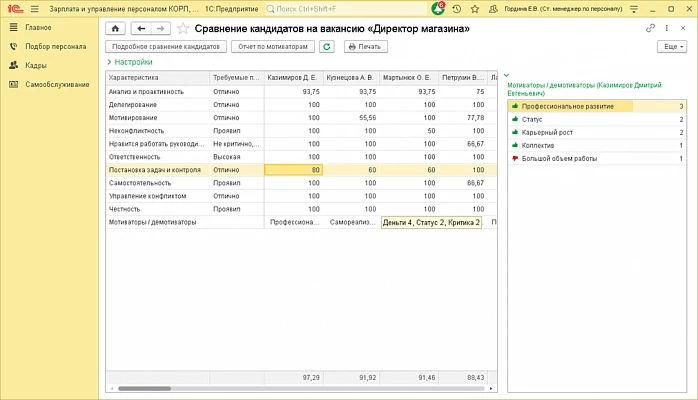
Task: Click the user profile icon
Action: [x=493, y=9]
